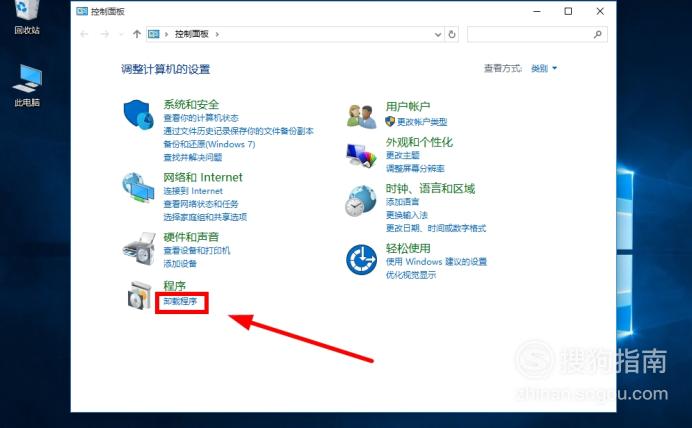Maximize the 控制面板 window
Image resolution: width=692 pixels, height=428 pixels.
[x=568, y=11]
